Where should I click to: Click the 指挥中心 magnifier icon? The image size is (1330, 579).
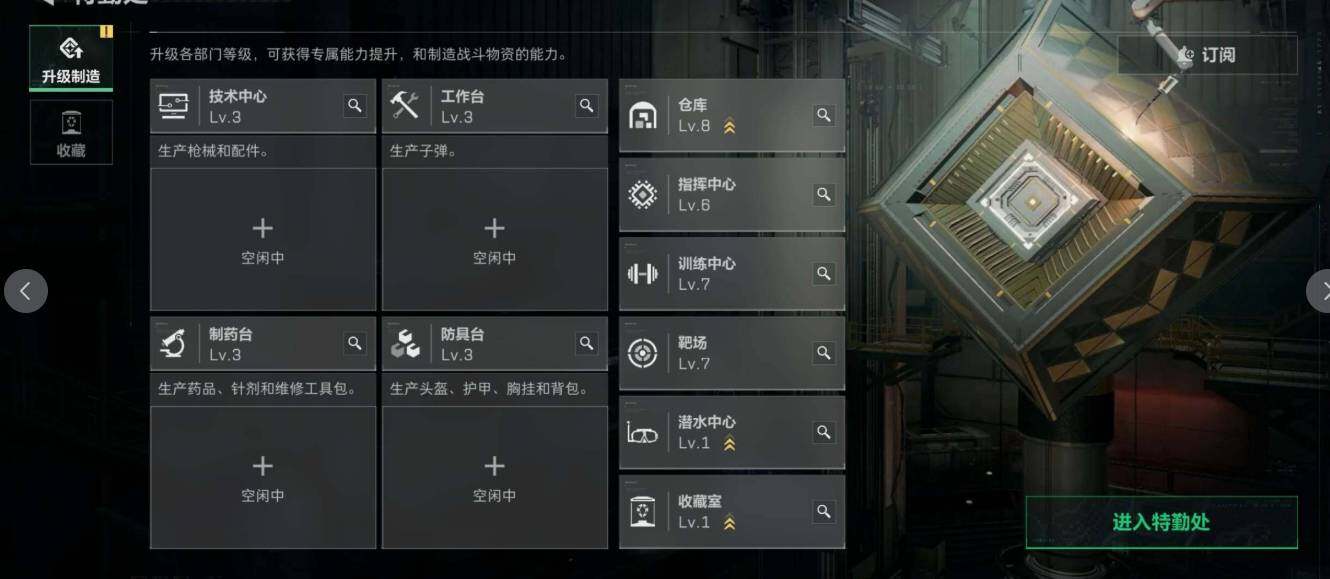click(x=824, y=194)
